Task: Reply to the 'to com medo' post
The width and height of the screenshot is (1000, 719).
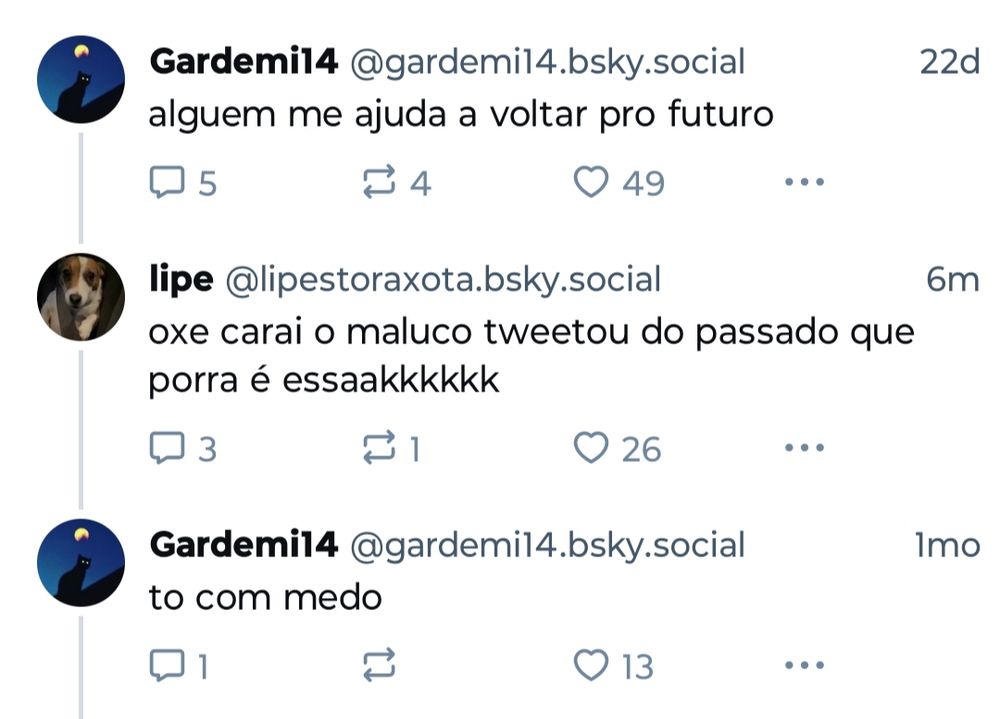Action: tap(165, 664)
